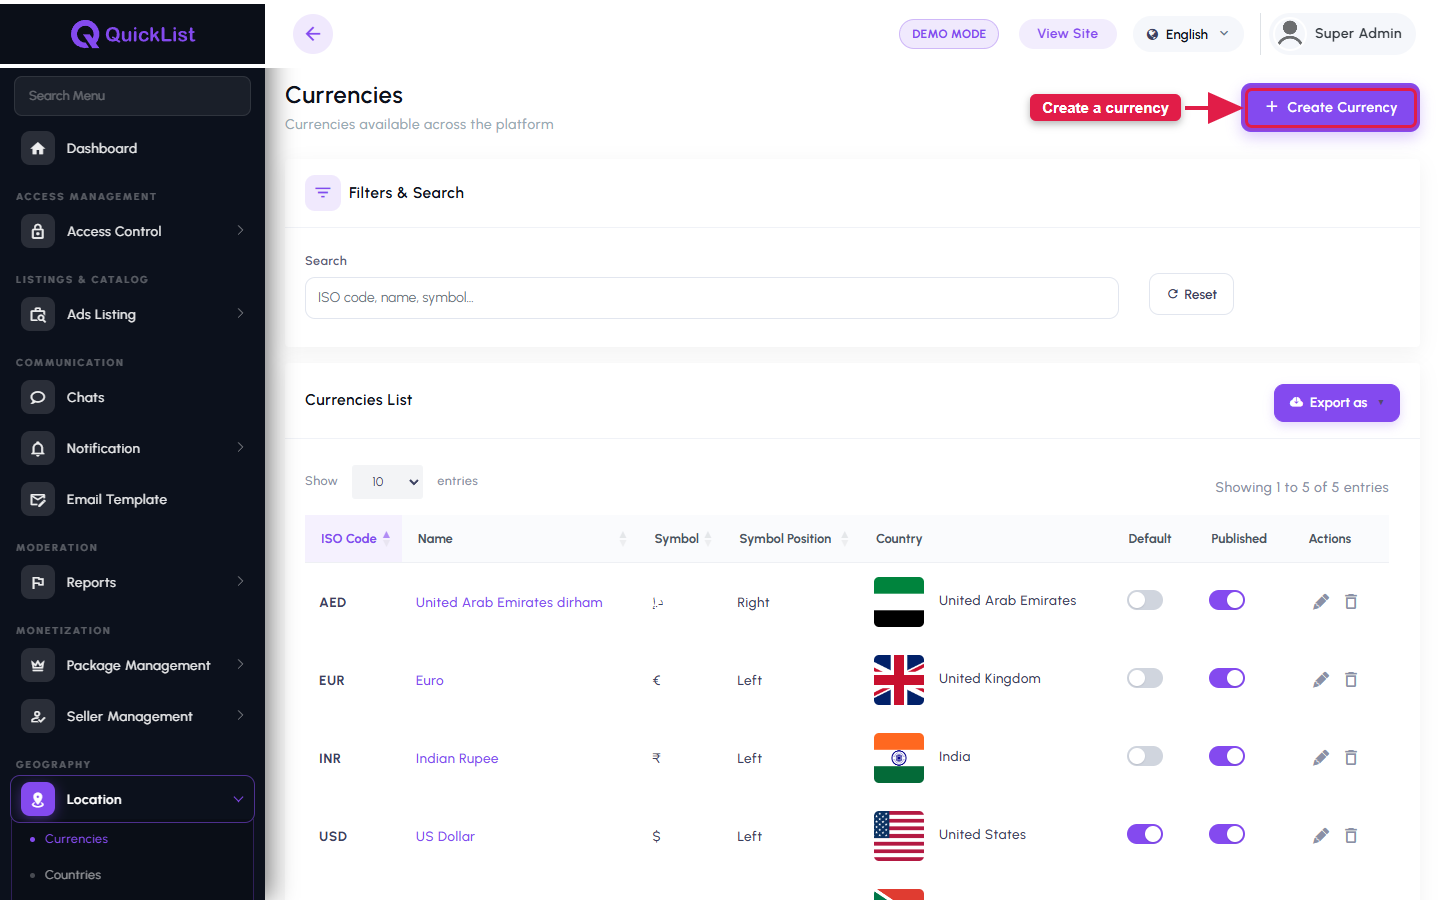Expand the Reports submenu chevron
This screenshot has width=1440, height=900.
240,581
